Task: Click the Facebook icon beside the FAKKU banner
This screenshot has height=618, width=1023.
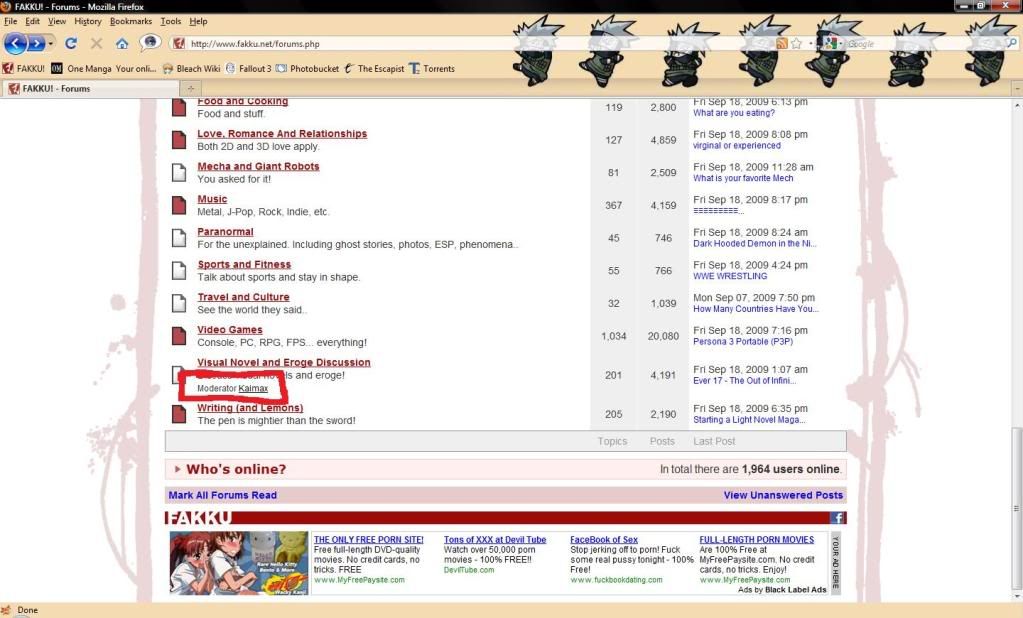Action: coord(837,517)
